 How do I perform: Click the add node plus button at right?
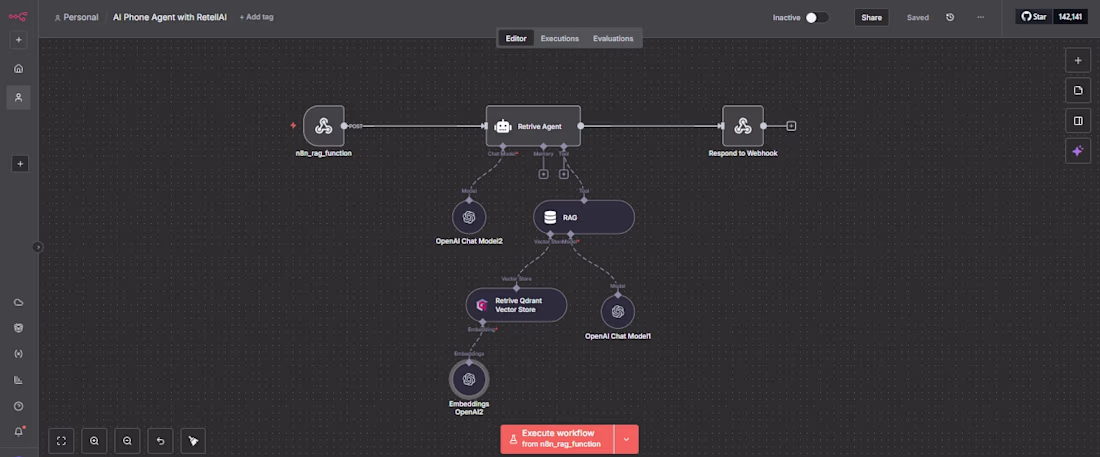(x=1078, y=61)
